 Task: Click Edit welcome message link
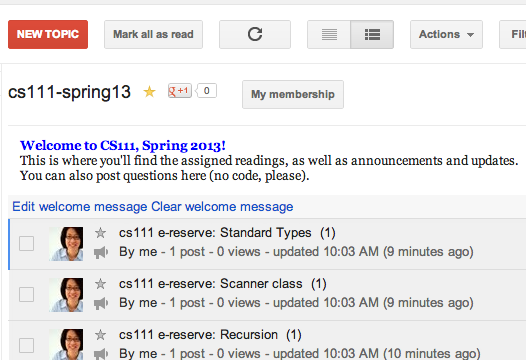(x=80, y=207)
